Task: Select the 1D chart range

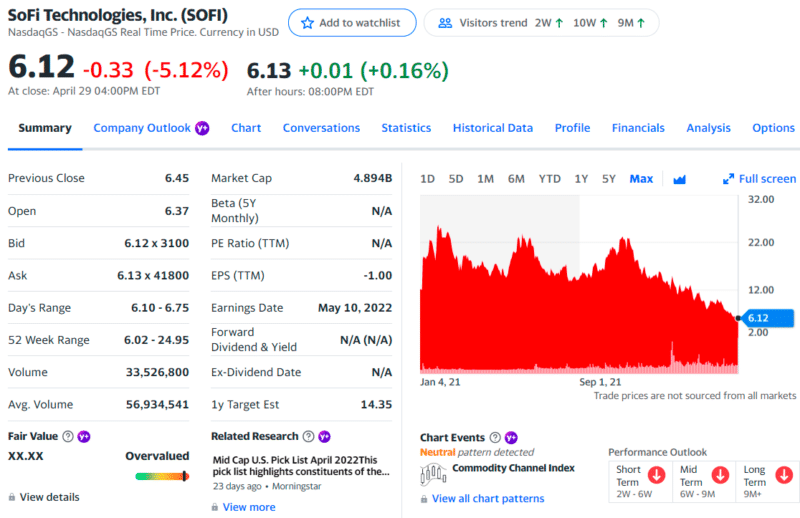Action: [x=428, y=179]
